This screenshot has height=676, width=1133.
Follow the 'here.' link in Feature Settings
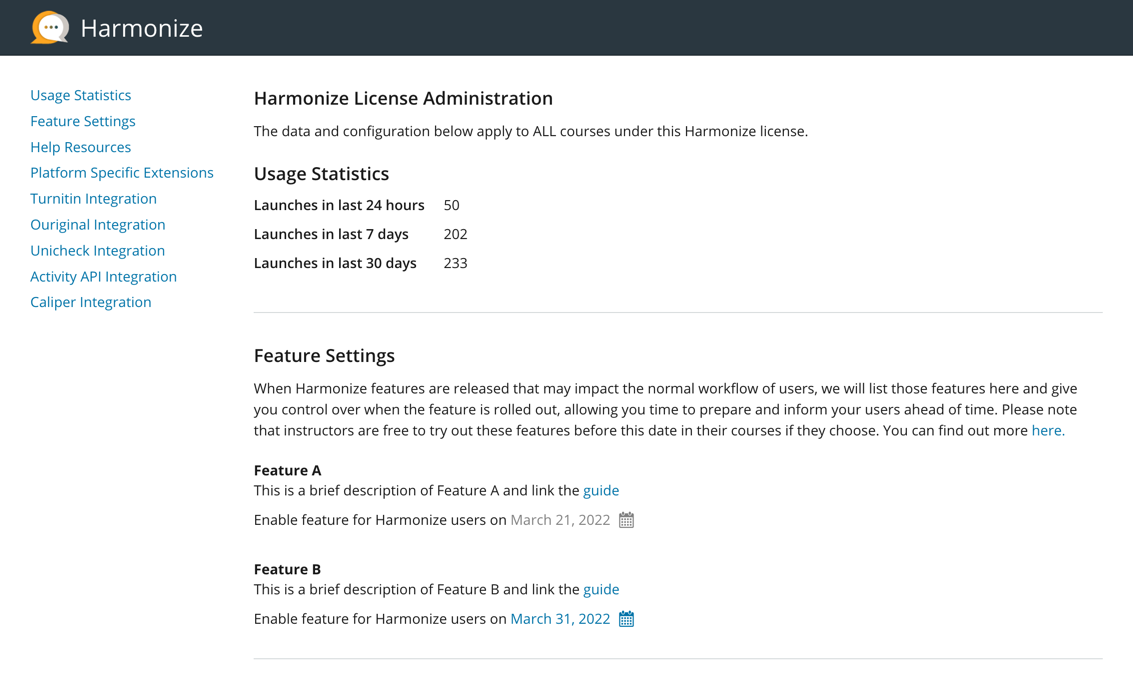(x=1047, y=431)
